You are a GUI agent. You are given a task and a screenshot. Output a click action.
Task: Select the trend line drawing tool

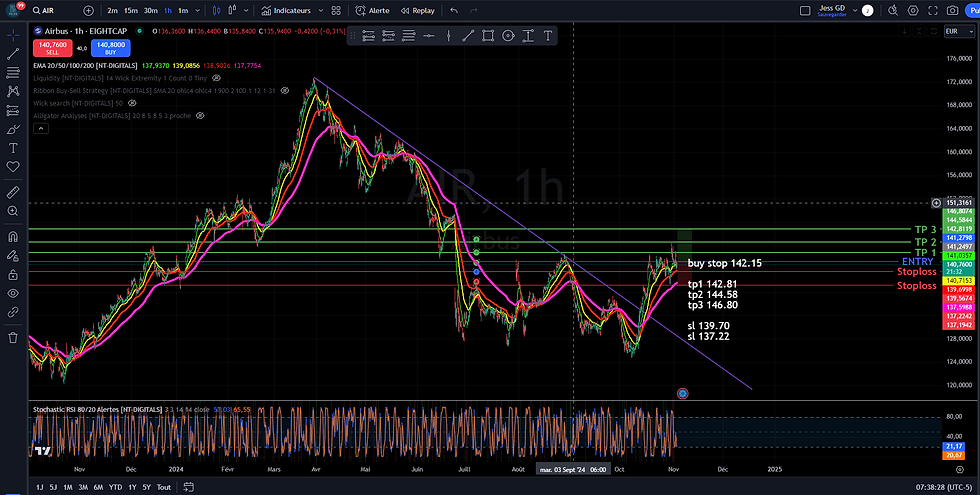click(x=12, y=54)
